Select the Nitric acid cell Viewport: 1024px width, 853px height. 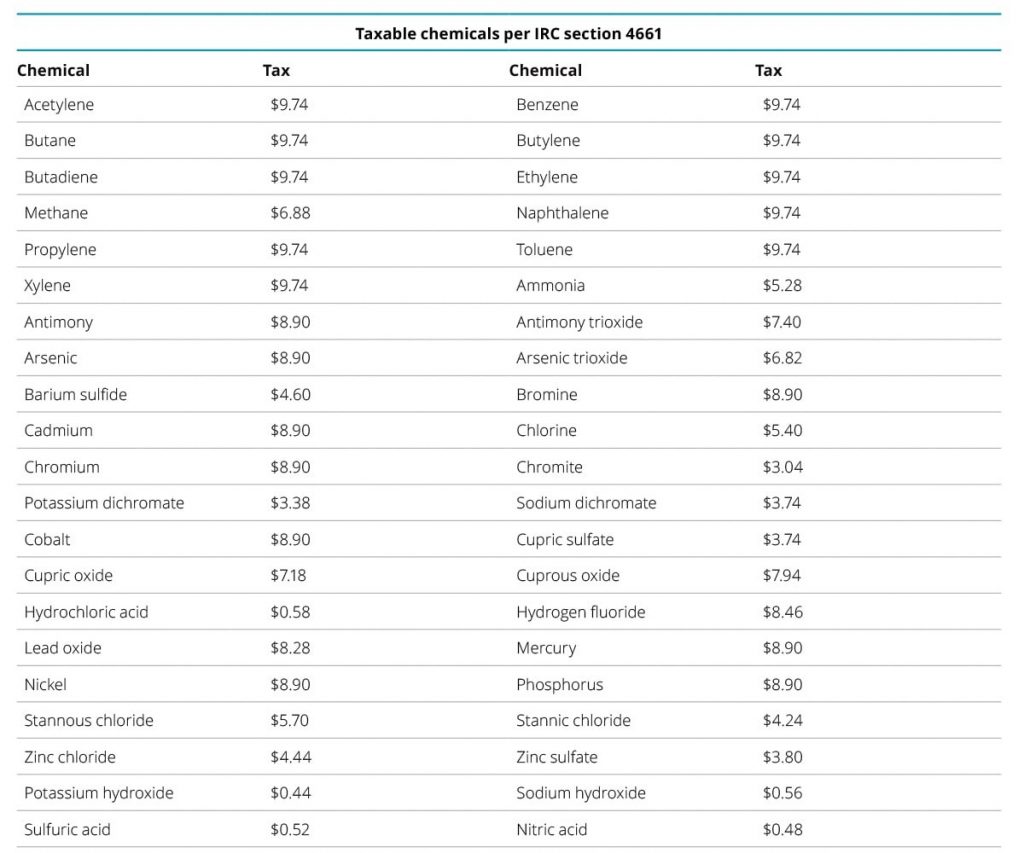click(x=551, y=829)
